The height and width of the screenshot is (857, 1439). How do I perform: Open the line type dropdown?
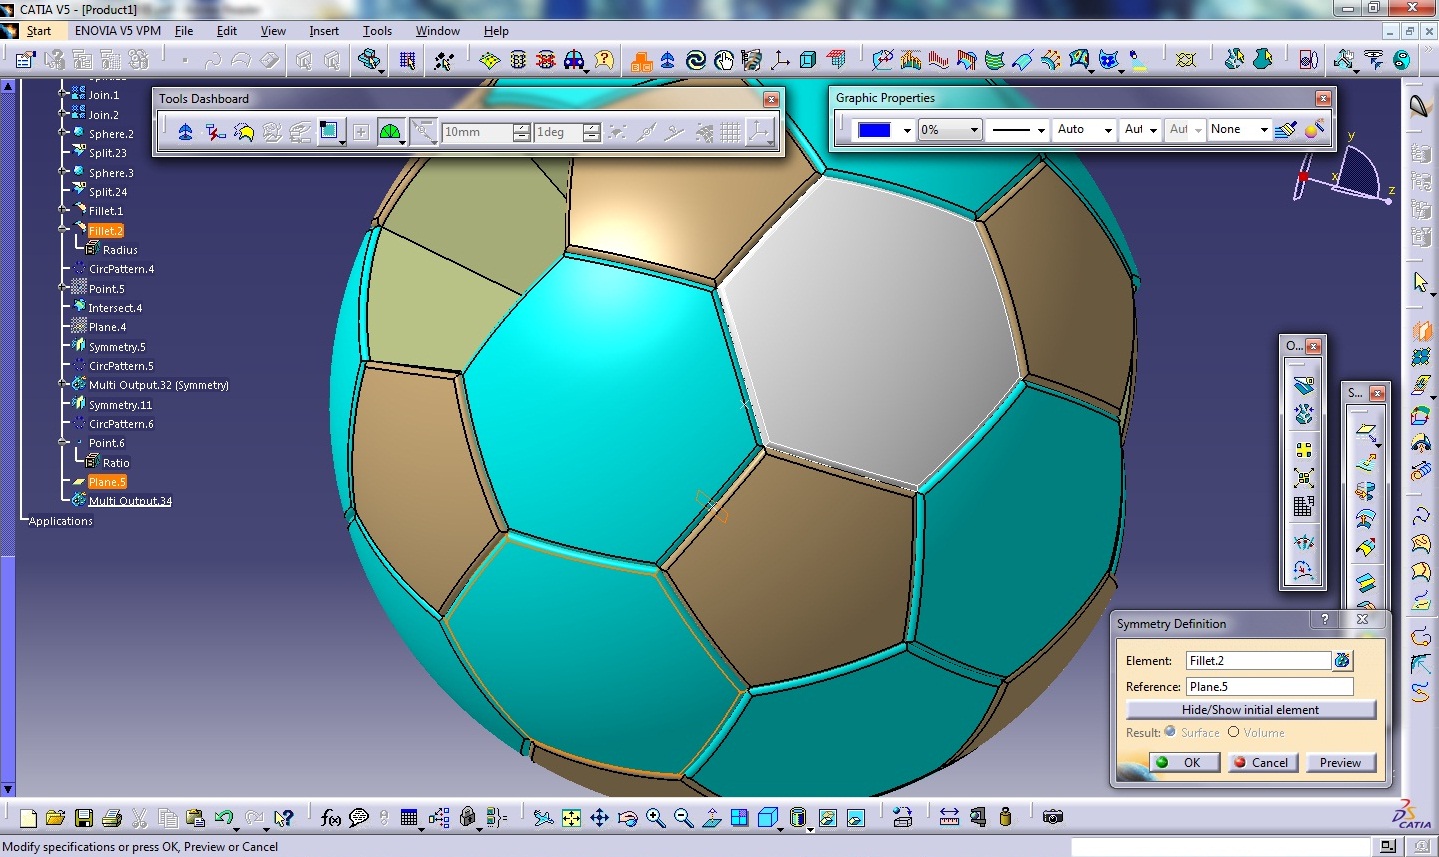pos(1041,130)
